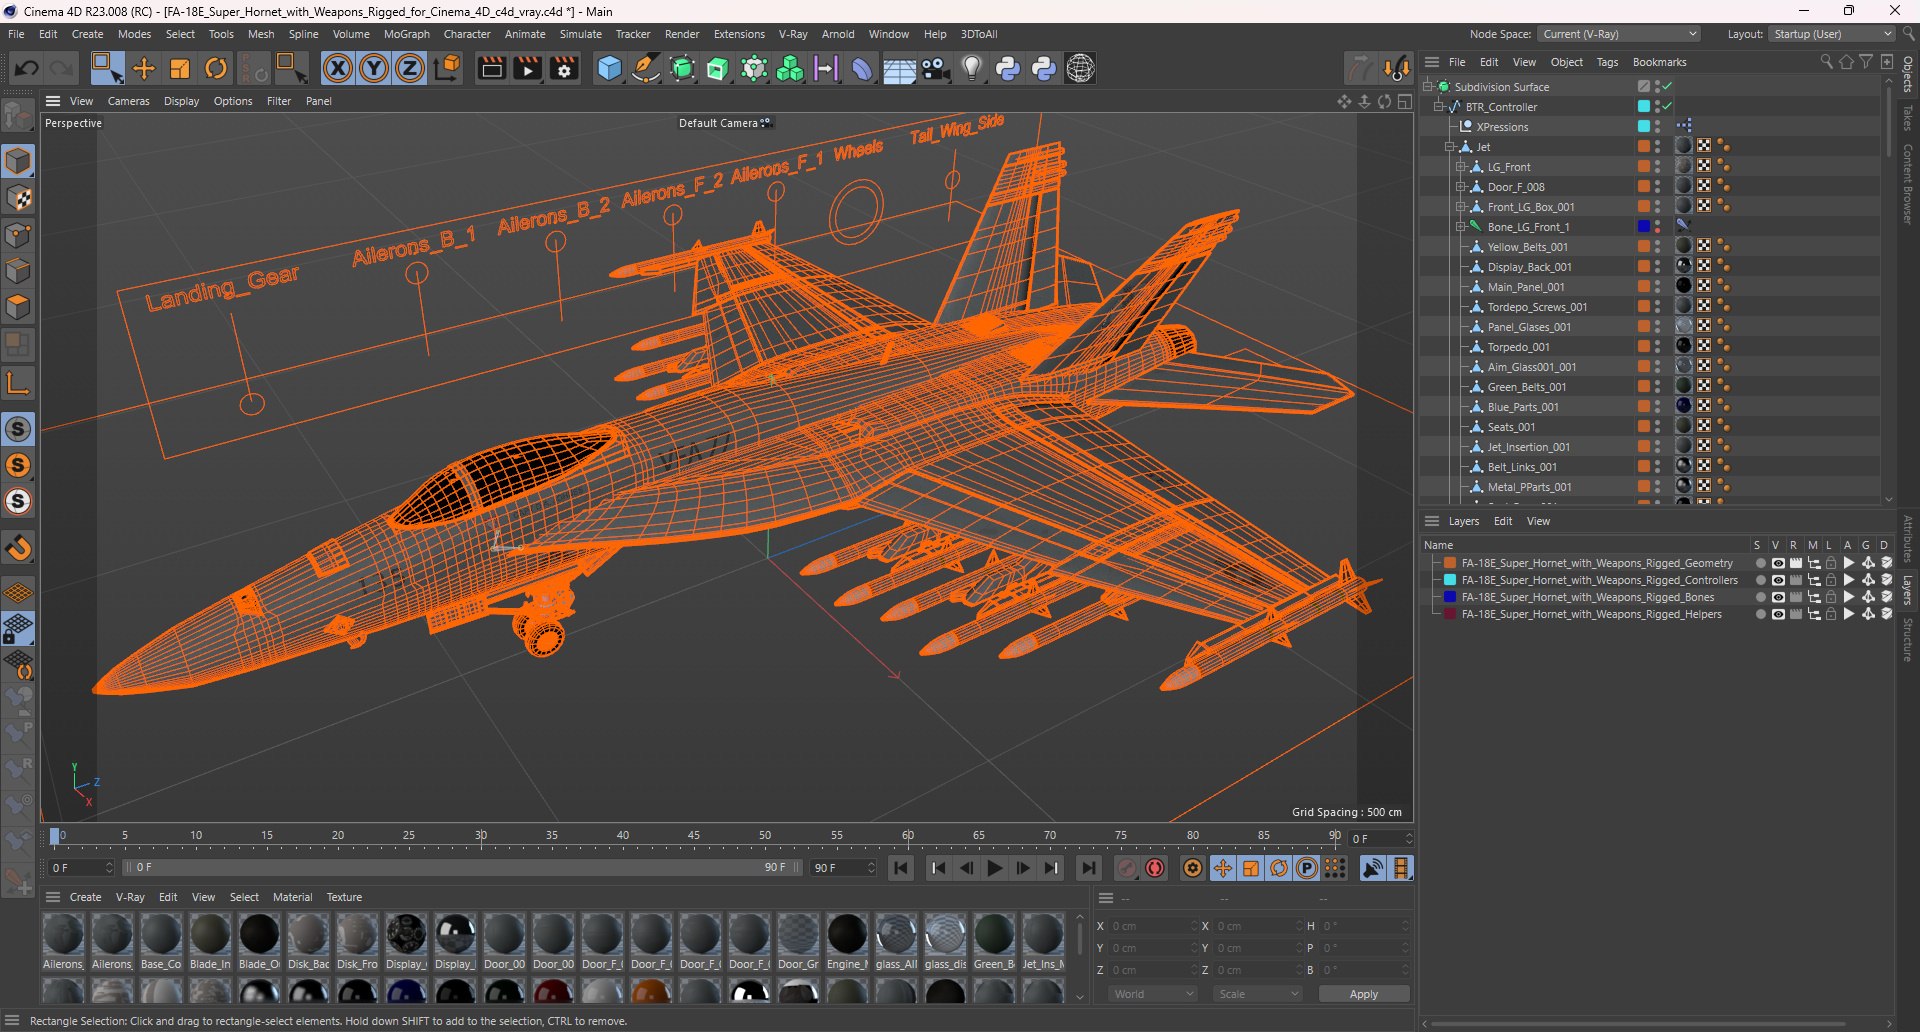Click the globe icon in toolbar
1920x1032 pixels.
click(x=1080, y=68)
